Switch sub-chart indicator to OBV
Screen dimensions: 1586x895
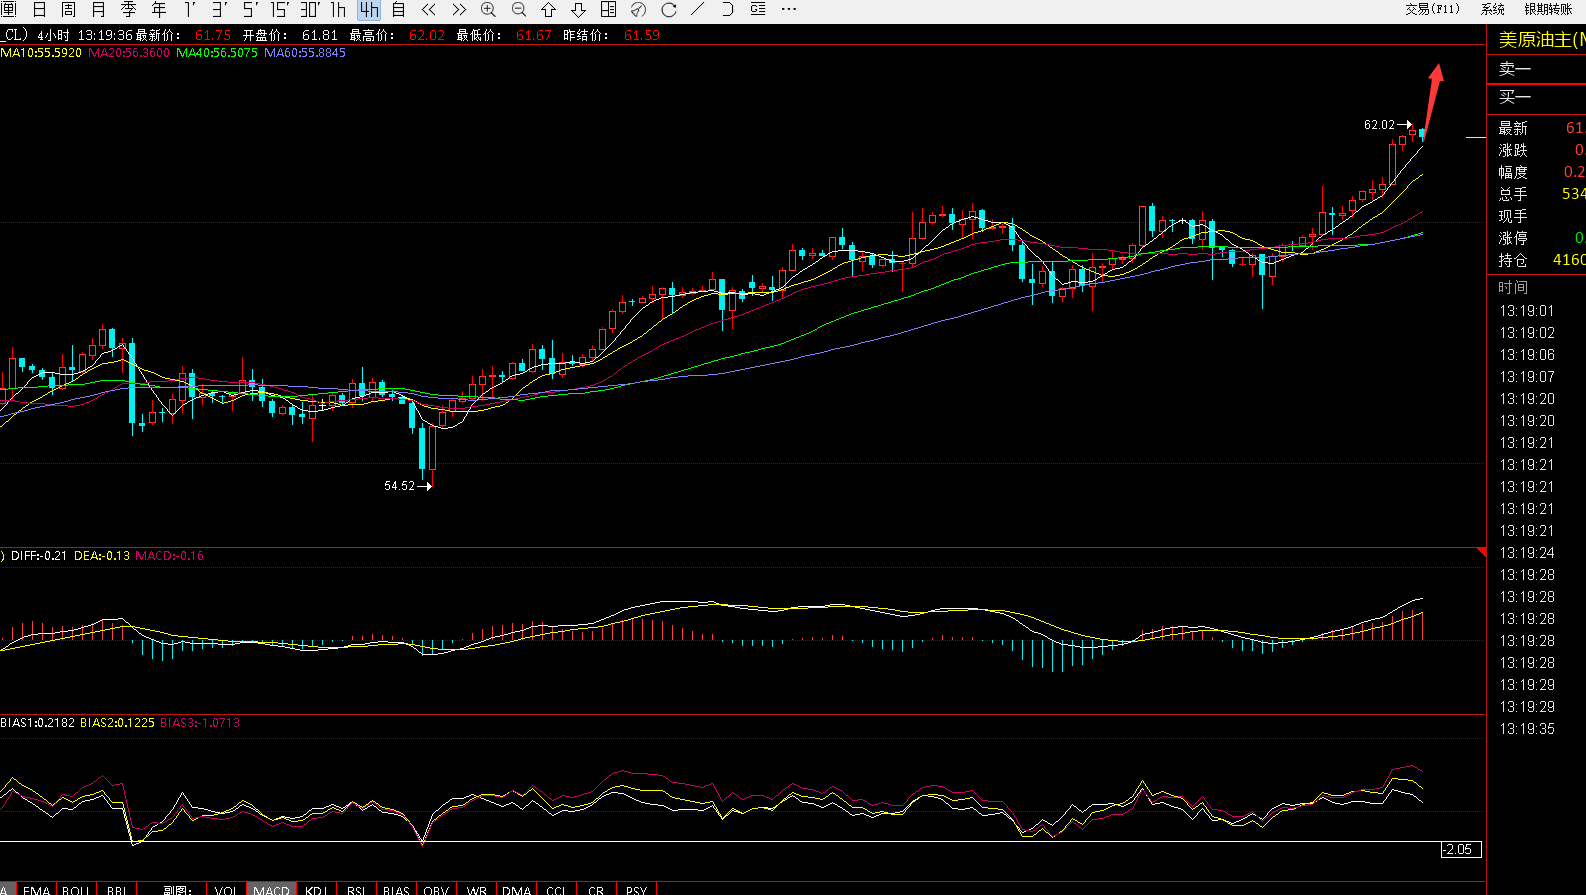click(x=436, y=889)
